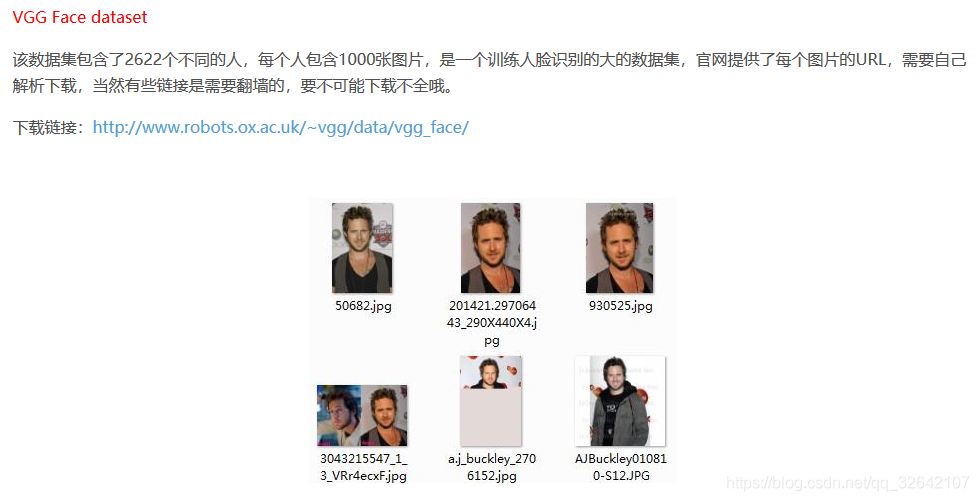Click the 201421.29706443_290X440X4.jpg file name
This screenshot has height=501, width=979.
492,323
